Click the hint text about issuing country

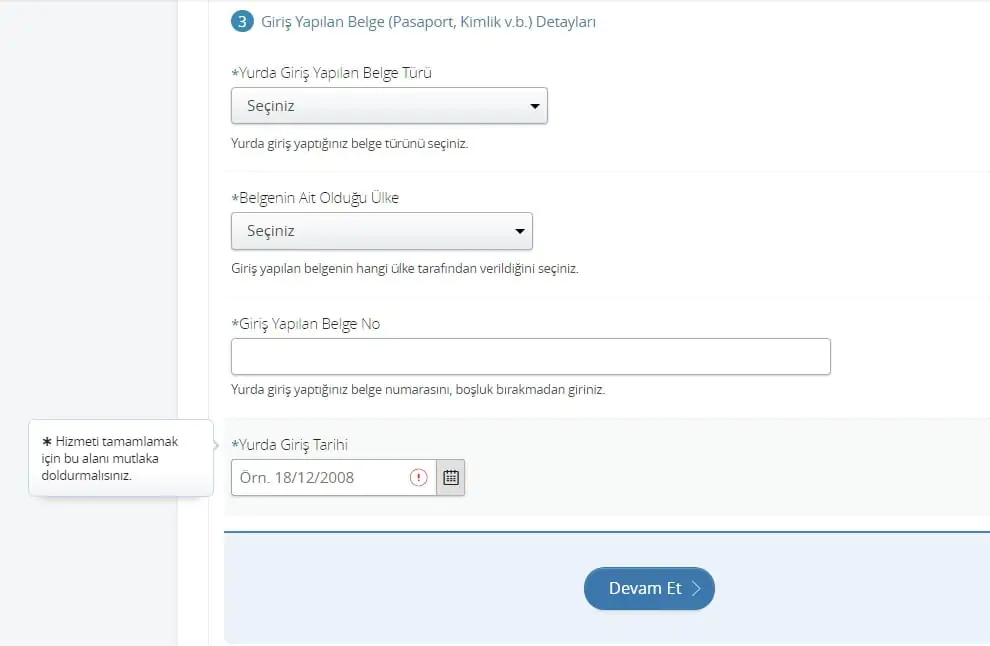[404, 269]
